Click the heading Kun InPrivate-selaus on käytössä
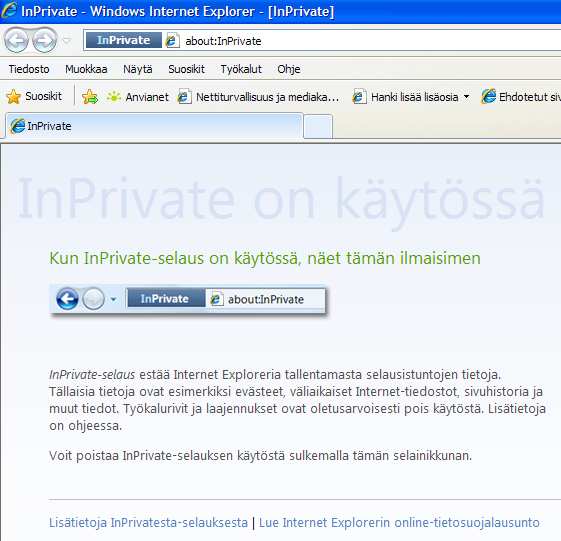Viewport: 561px width, 541px height. pyautogui.click(x=265, y=258)
